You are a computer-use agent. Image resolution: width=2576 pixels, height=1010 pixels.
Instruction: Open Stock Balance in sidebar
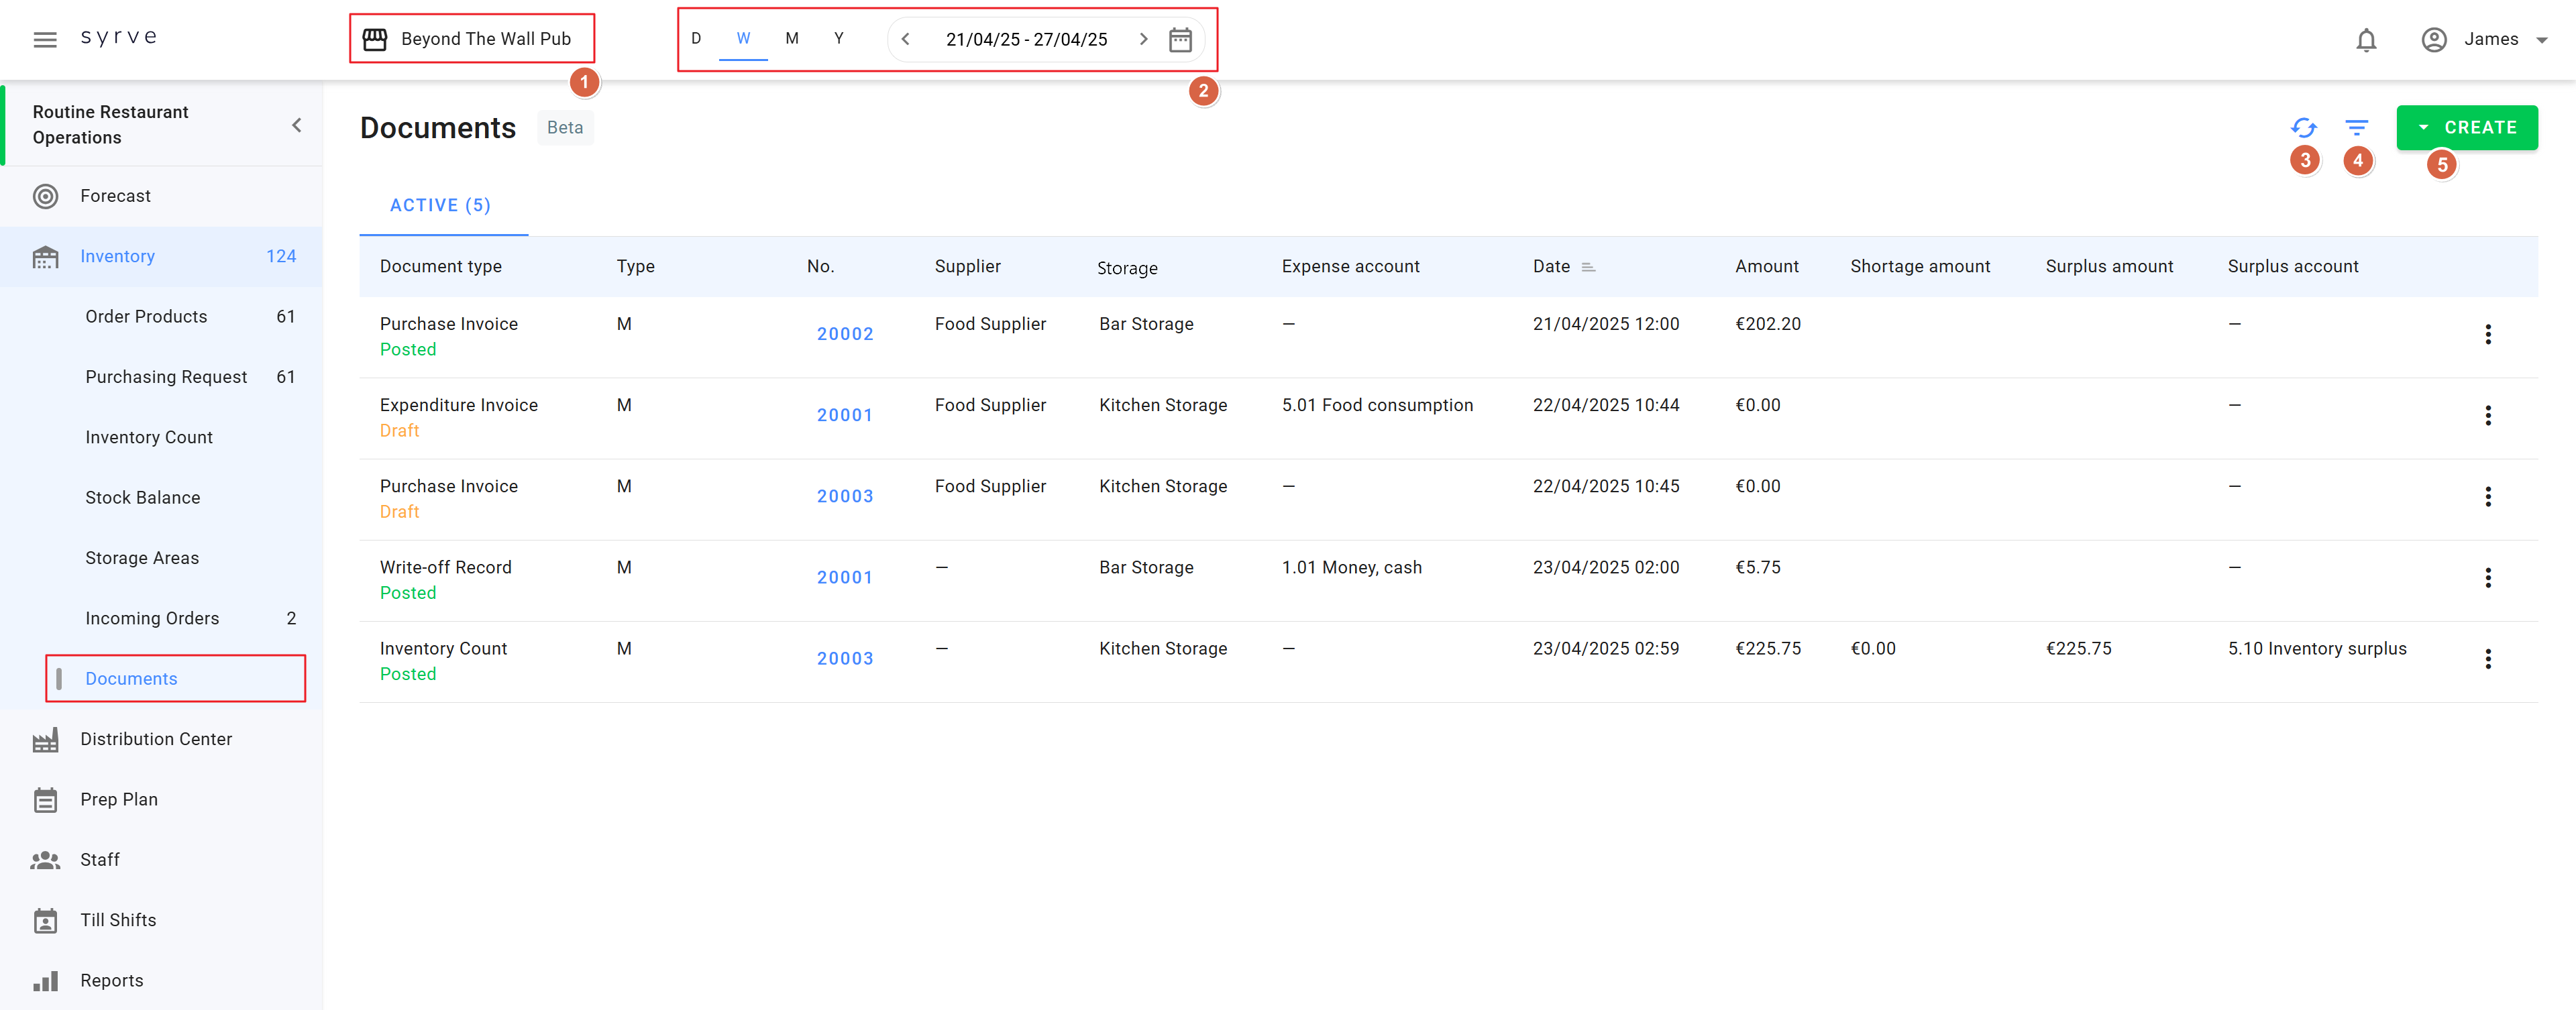click(143, 498)
